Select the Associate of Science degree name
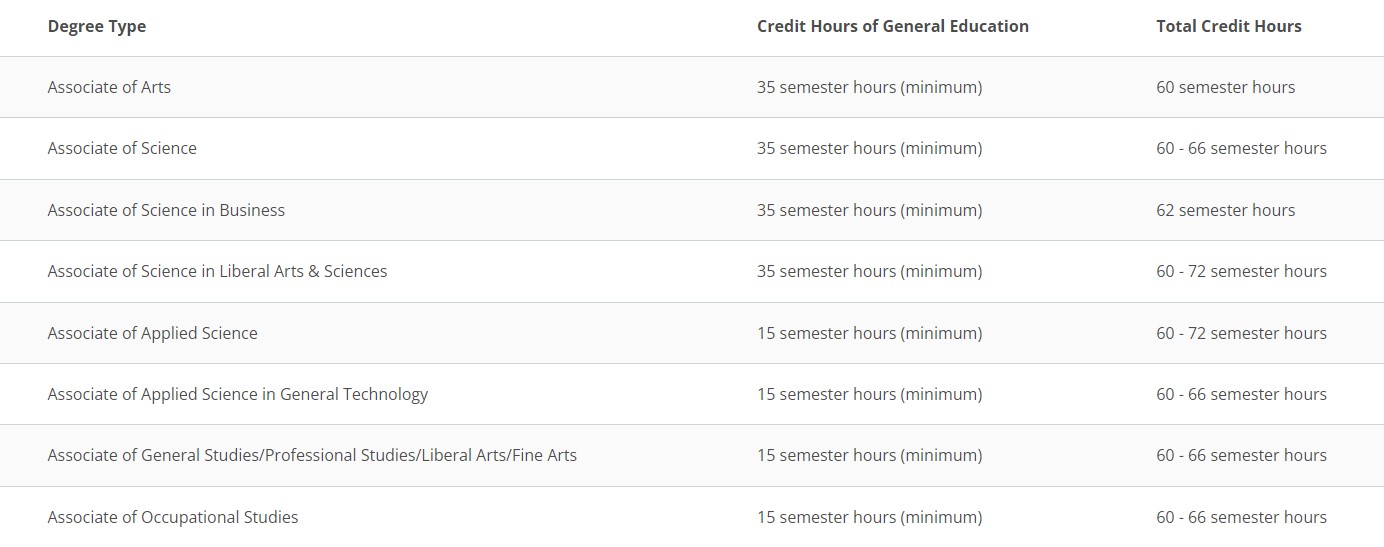Screen dimensions: 1384x547 [x=122, y=148]
